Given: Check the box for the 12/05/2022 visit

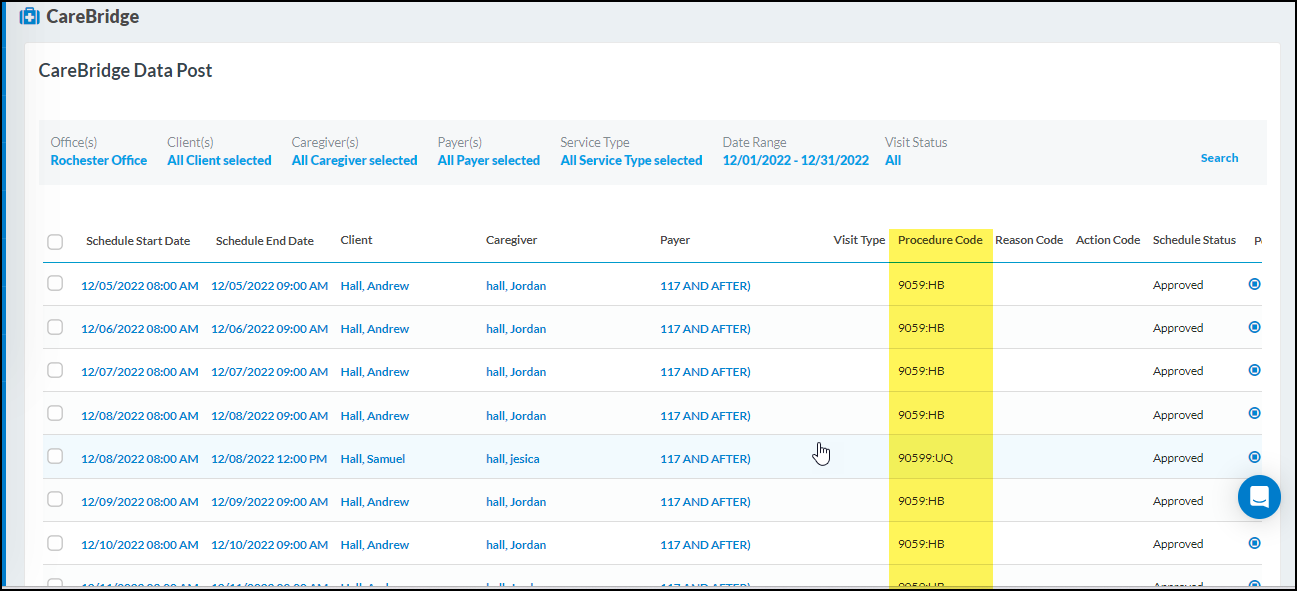Looking at the screenshot, I should [55, 284].
